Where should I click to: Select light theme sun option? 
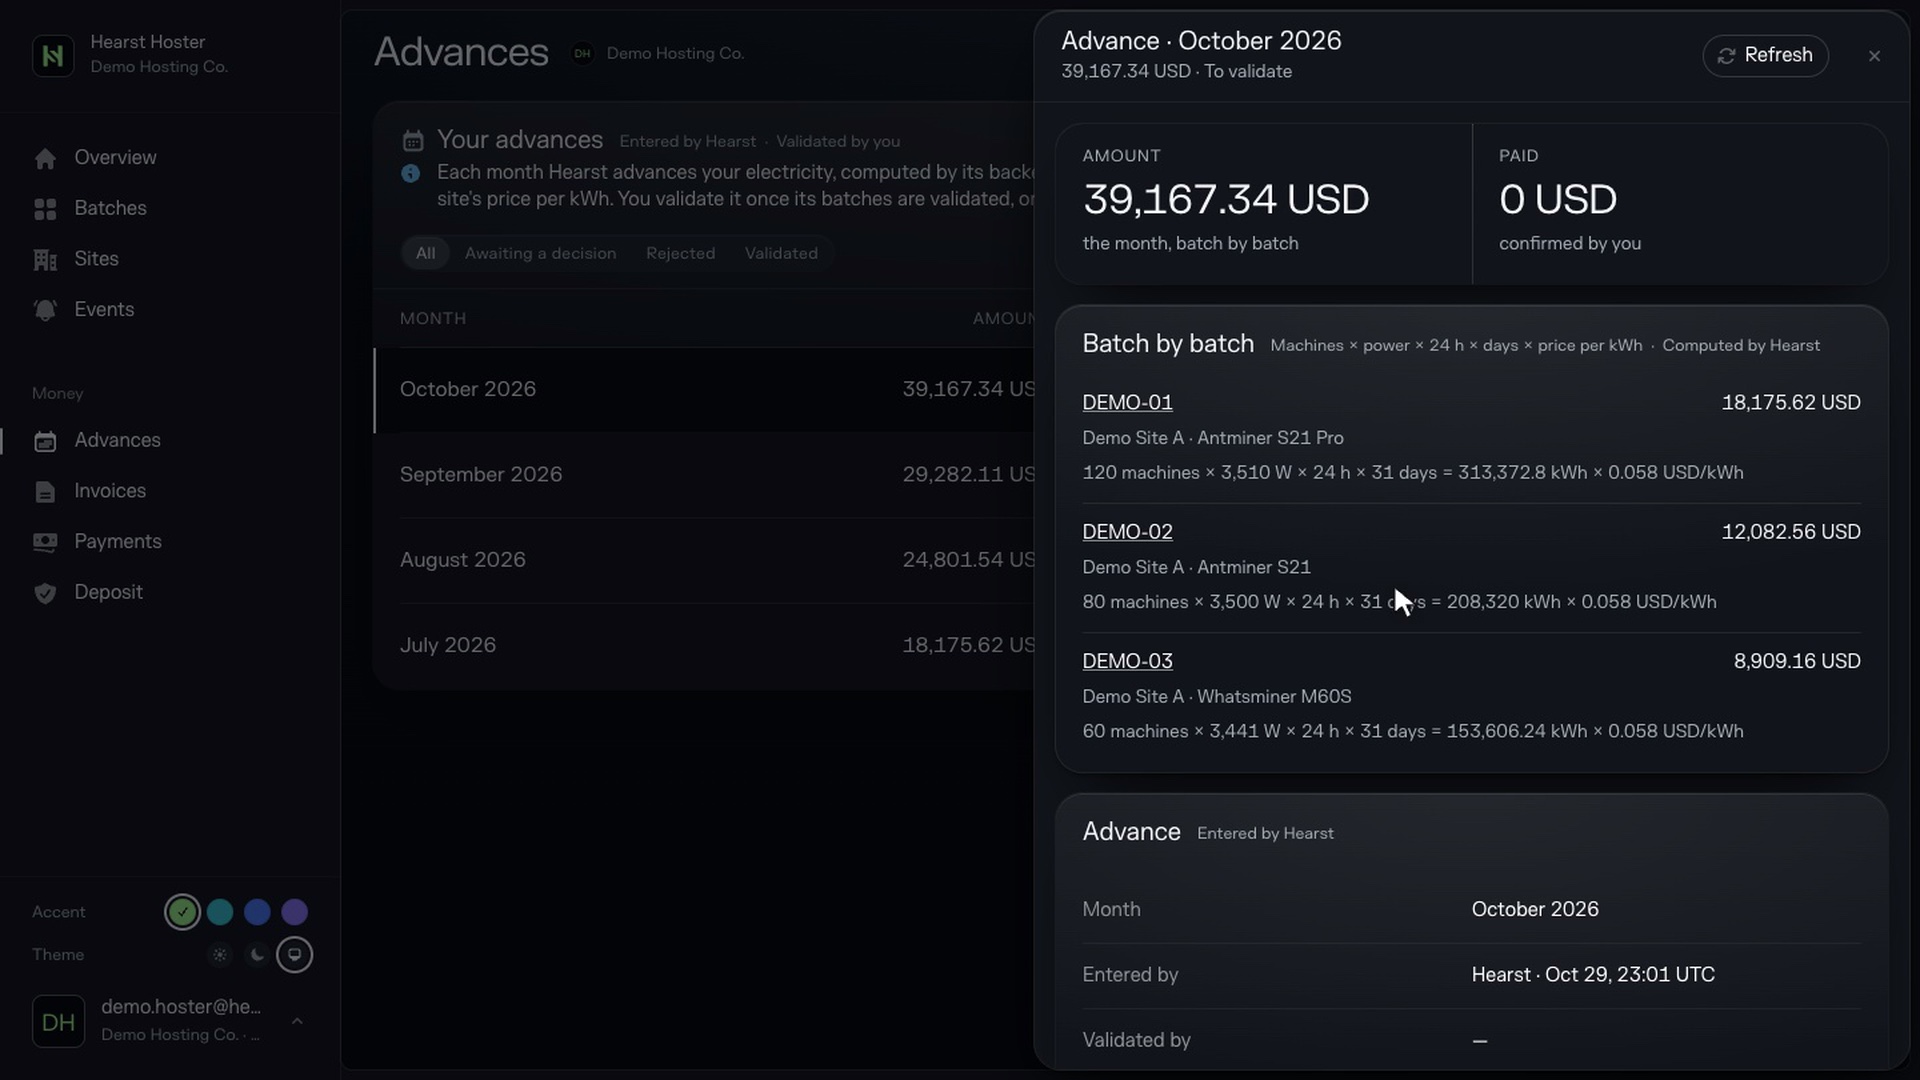(220, 955)
